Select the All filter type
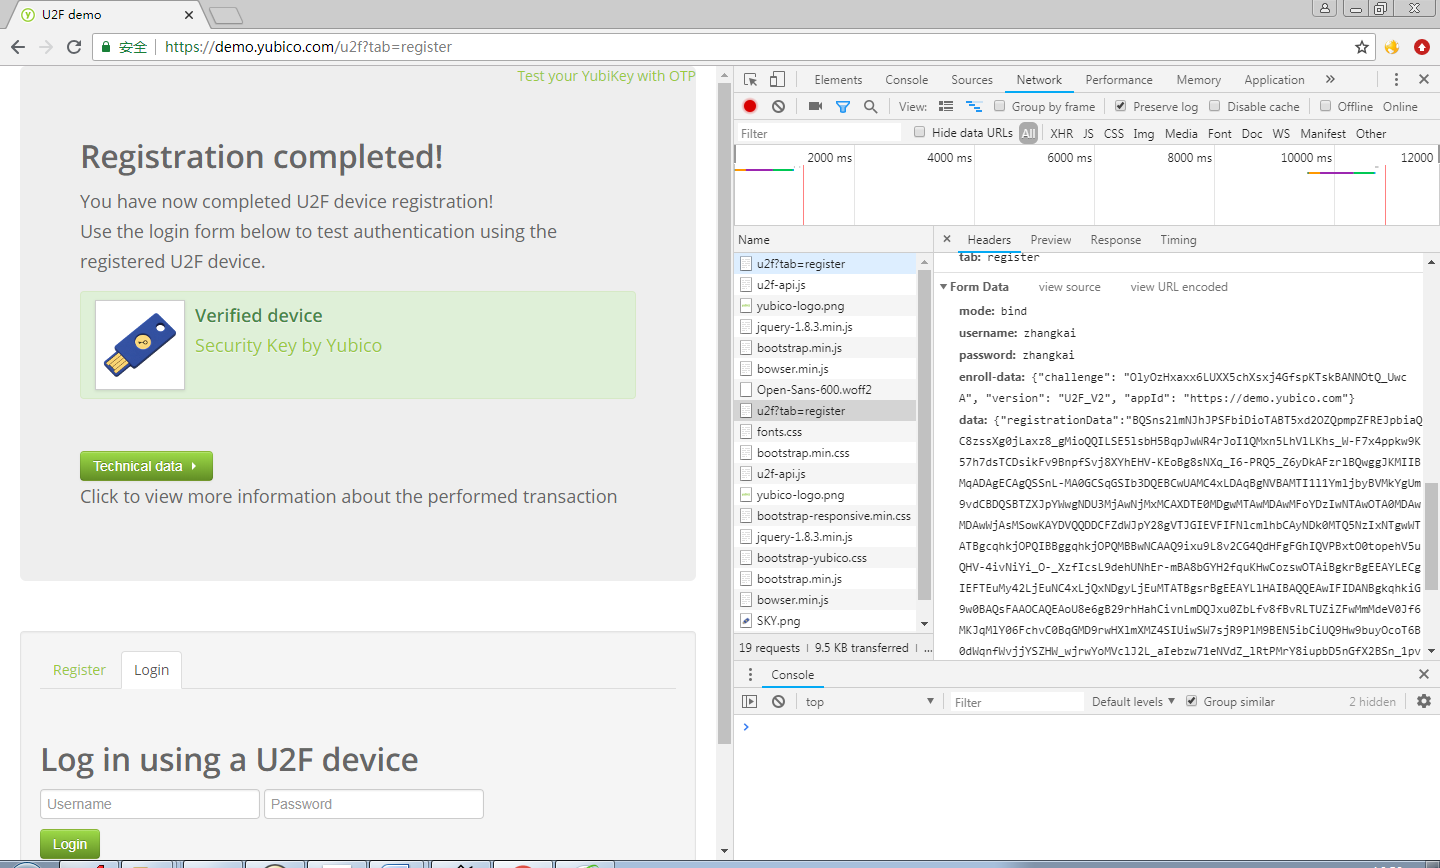The image size is (1440, 868). point(1028,133)
